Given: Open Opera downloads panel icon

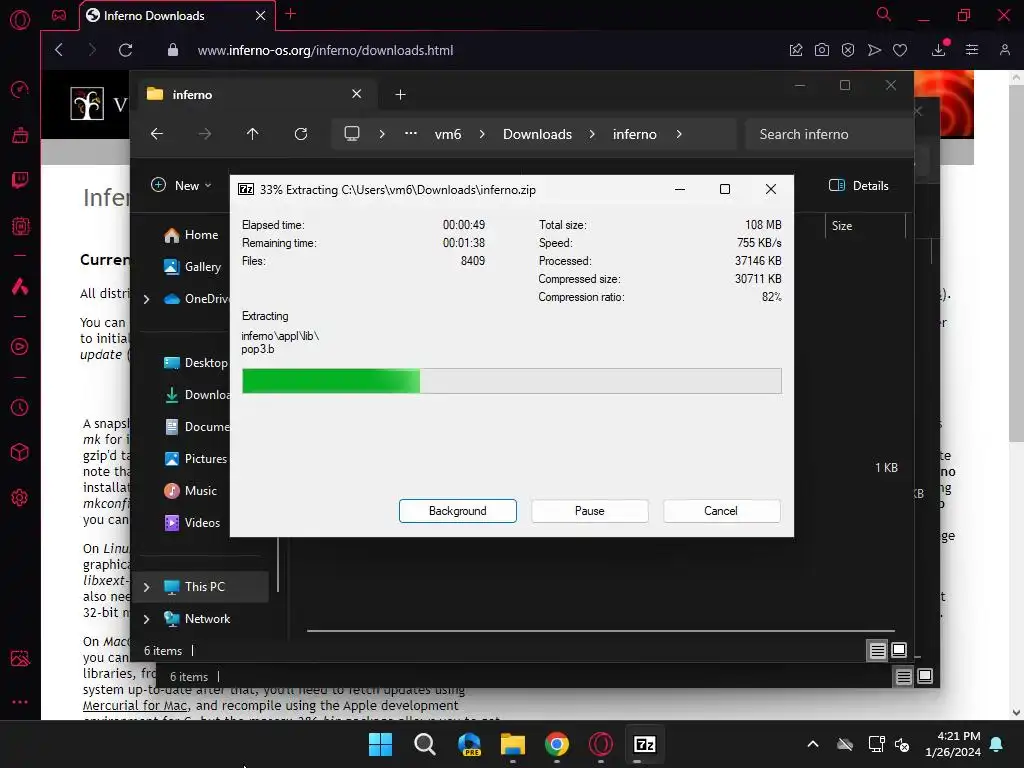Looking at the screenshot, I should tap(938, 50).
